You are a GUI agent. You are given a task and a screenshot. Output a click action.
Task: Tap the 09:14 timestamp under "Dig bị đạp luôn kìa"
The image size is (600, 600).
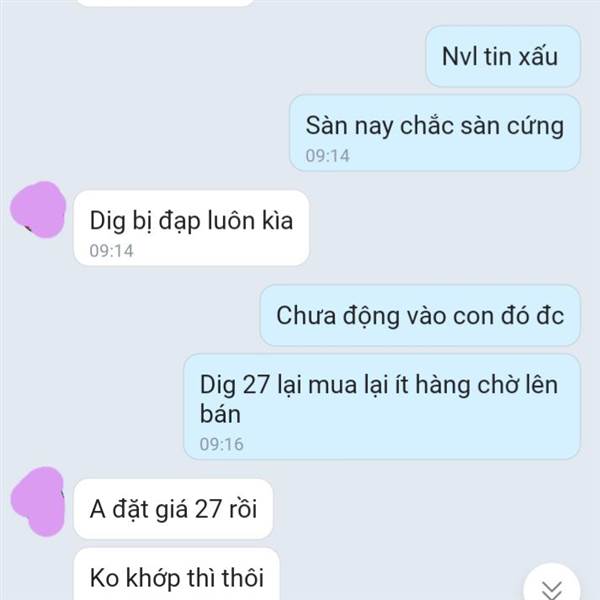[111, 251]
